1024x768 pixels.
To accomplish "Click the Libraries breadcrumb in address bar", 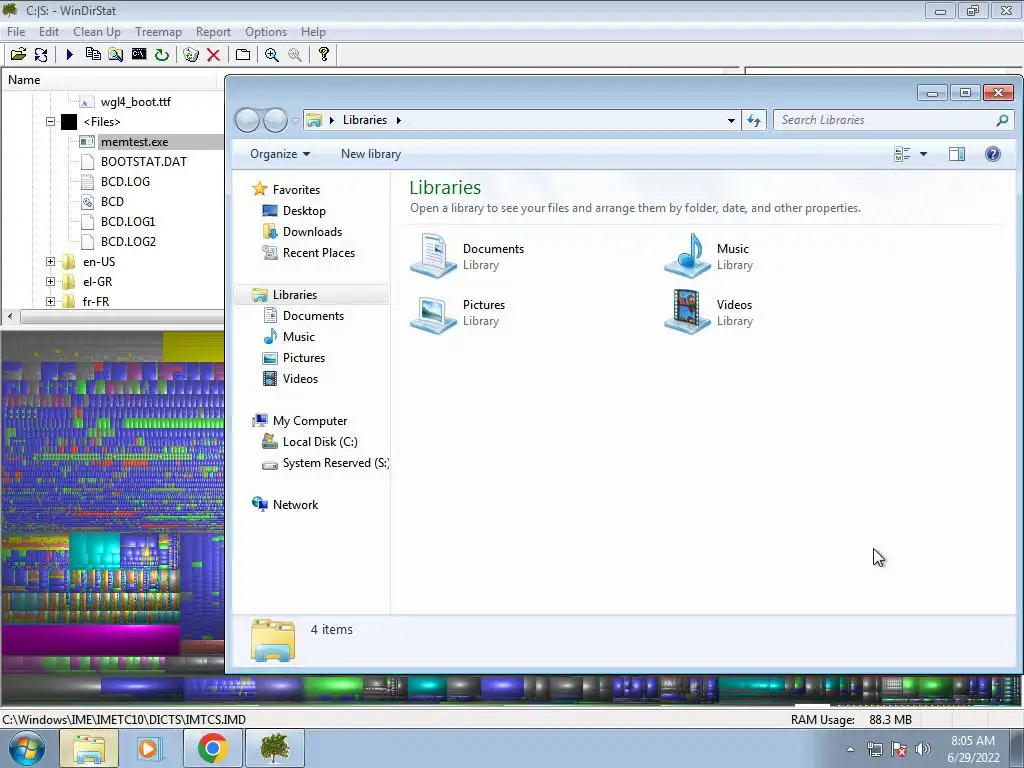I will coord(365,120).
